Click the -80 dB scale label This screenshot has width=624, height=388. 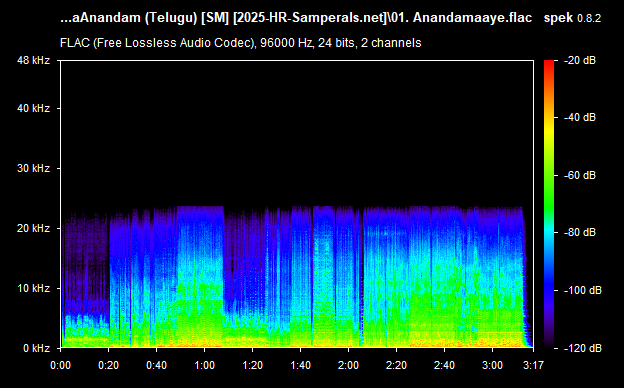[579, 232]
